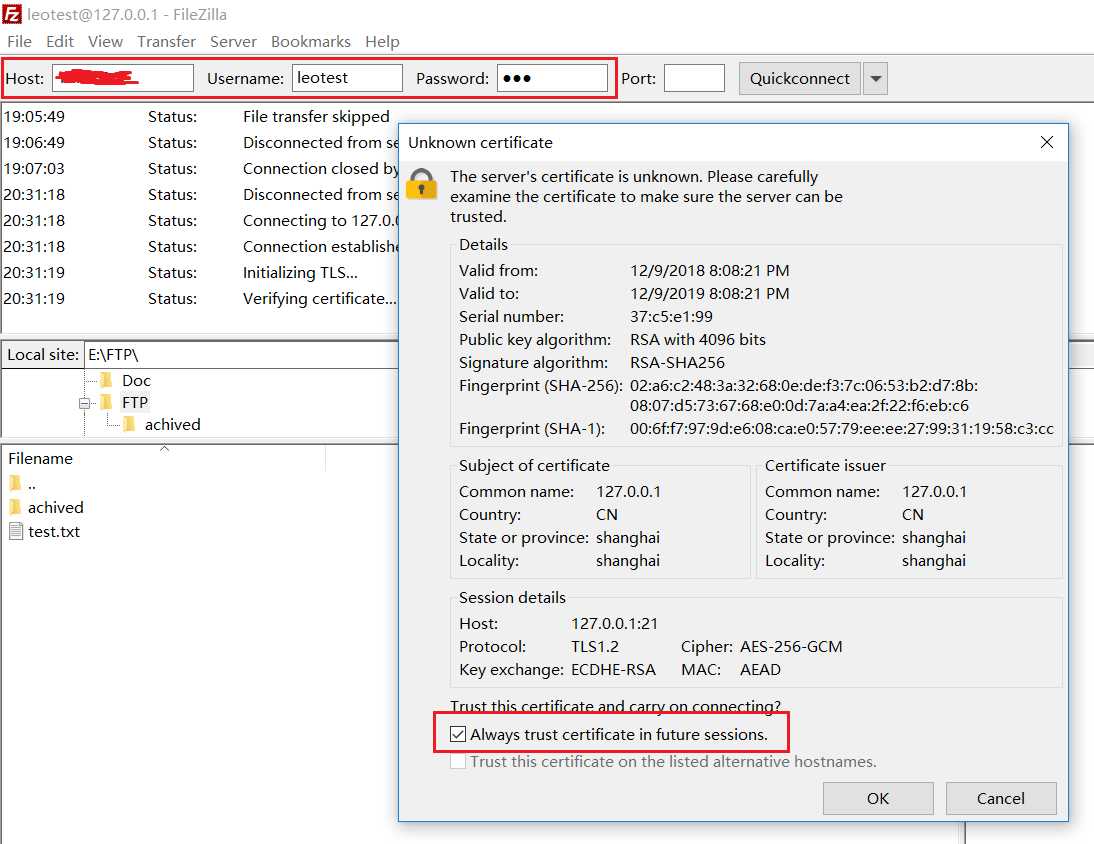Click Cancel in certificate dialog

(1001, 798)
